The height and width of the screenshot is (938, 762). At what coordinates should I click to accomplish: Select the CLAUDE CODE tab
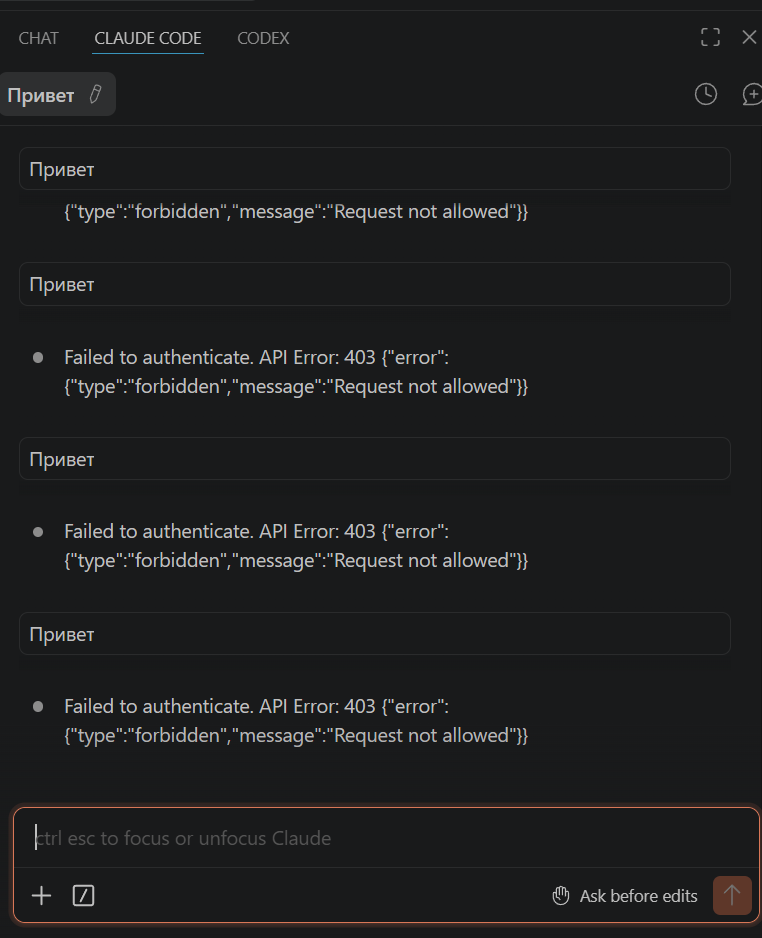148,38
